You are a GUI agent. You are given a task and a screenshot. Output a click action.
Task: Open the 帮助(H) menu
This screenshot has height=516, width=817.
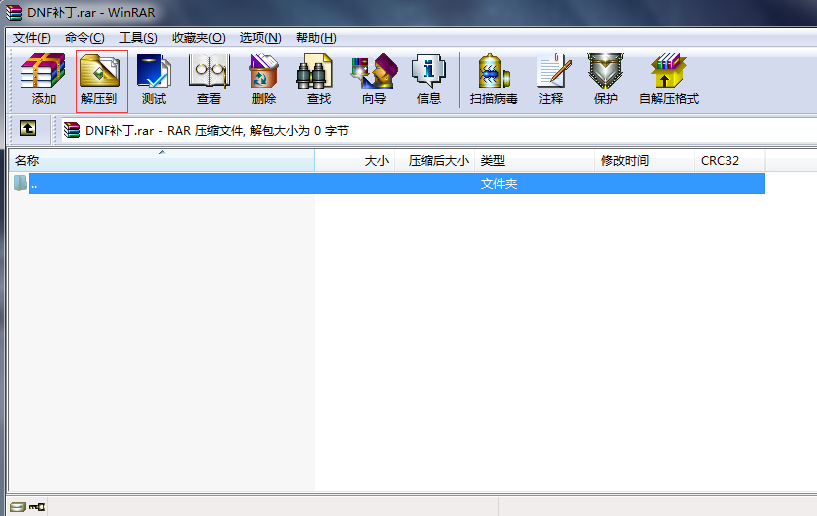(316, 38)
